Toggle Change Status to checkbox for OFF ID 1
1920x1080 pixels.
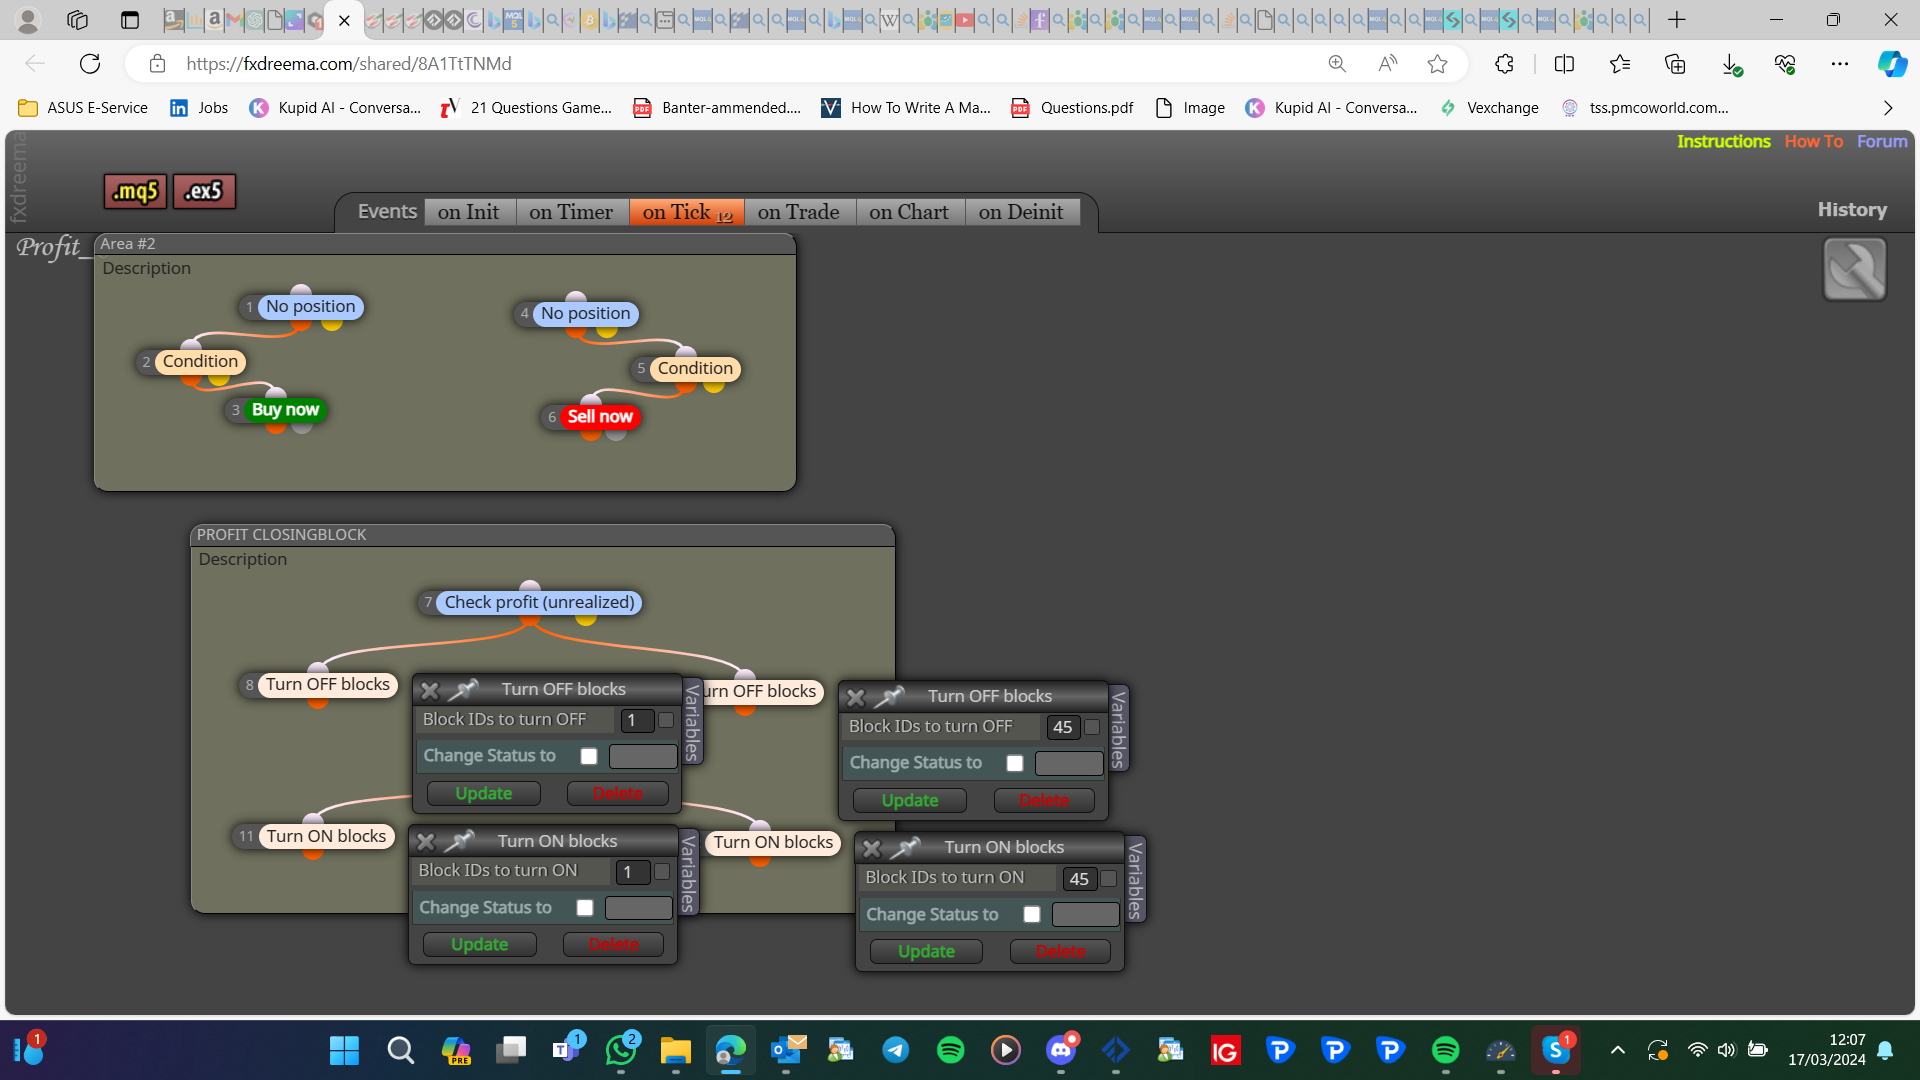tap(589, 756)
